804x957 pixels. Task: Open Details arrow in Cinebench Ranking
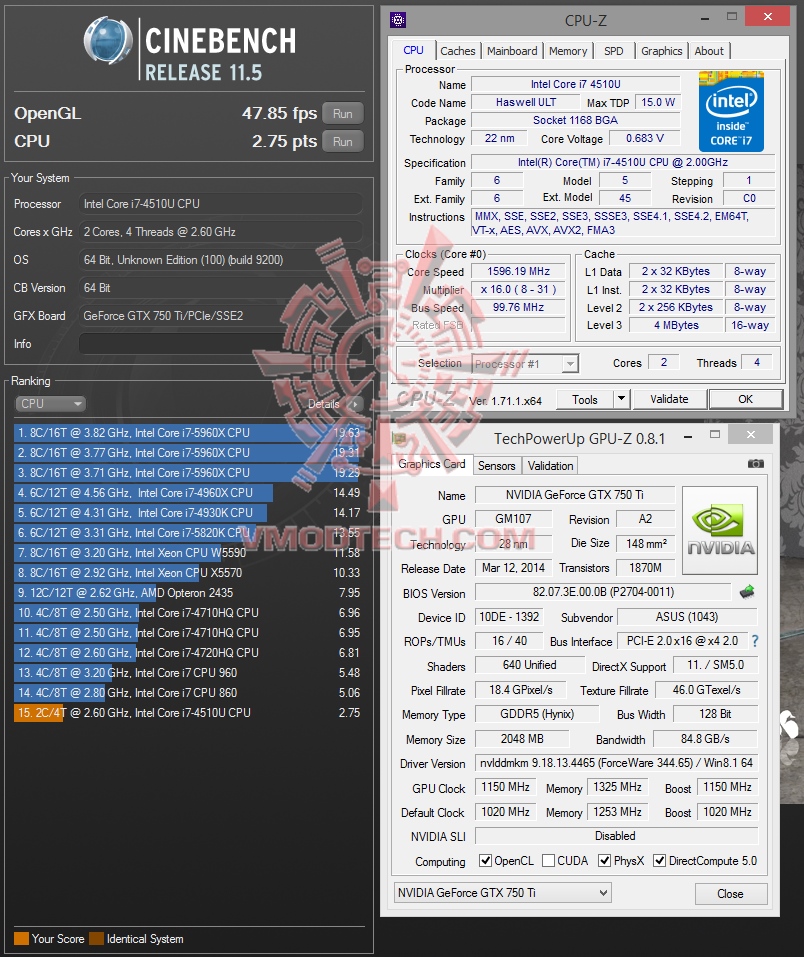click(x=355, y=403)
